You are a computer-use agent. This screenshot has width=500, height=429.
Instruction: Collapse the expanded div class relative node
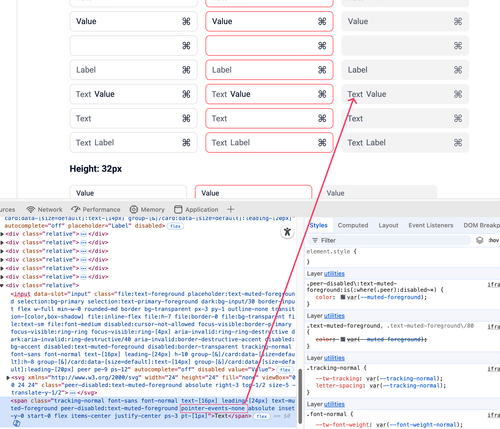(2, 285)
